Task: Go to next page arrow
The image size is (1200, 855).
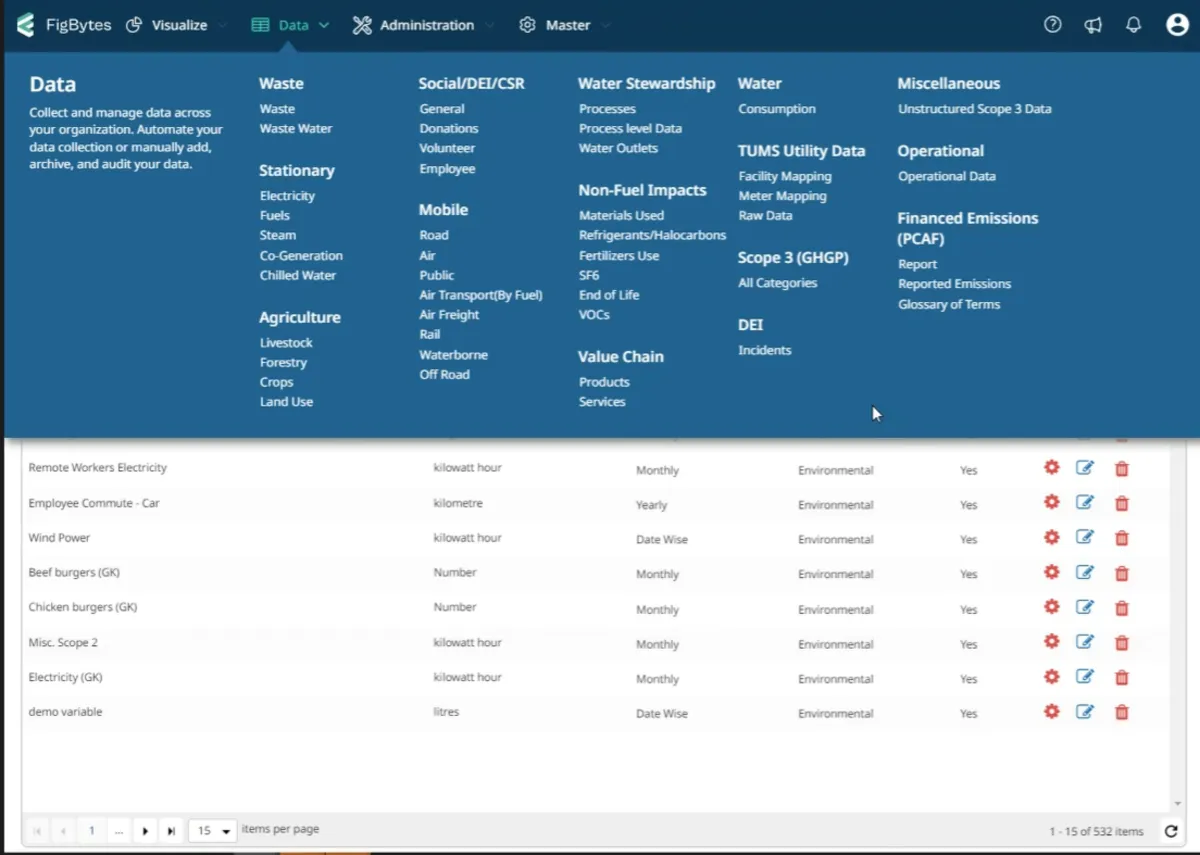Action: (x=145, y=831)
